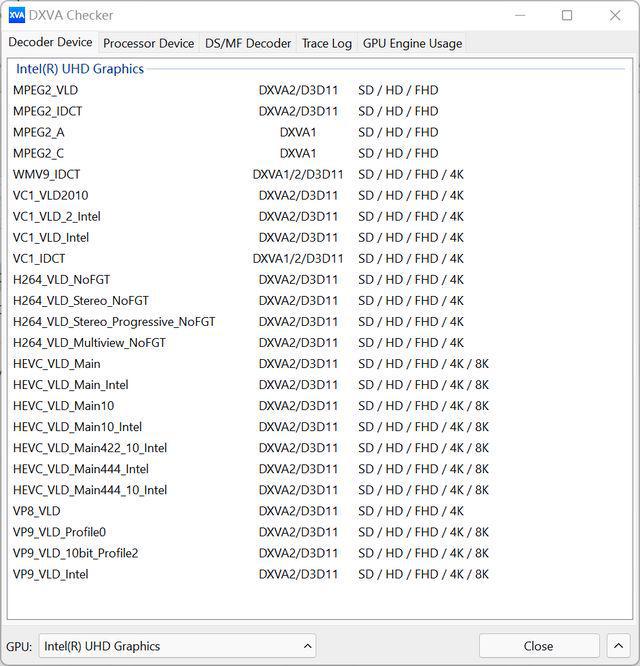
Task: Click the DXVA1/2/D3D11 value for WMV9_IDCT
Action: [x=298, y=175]
